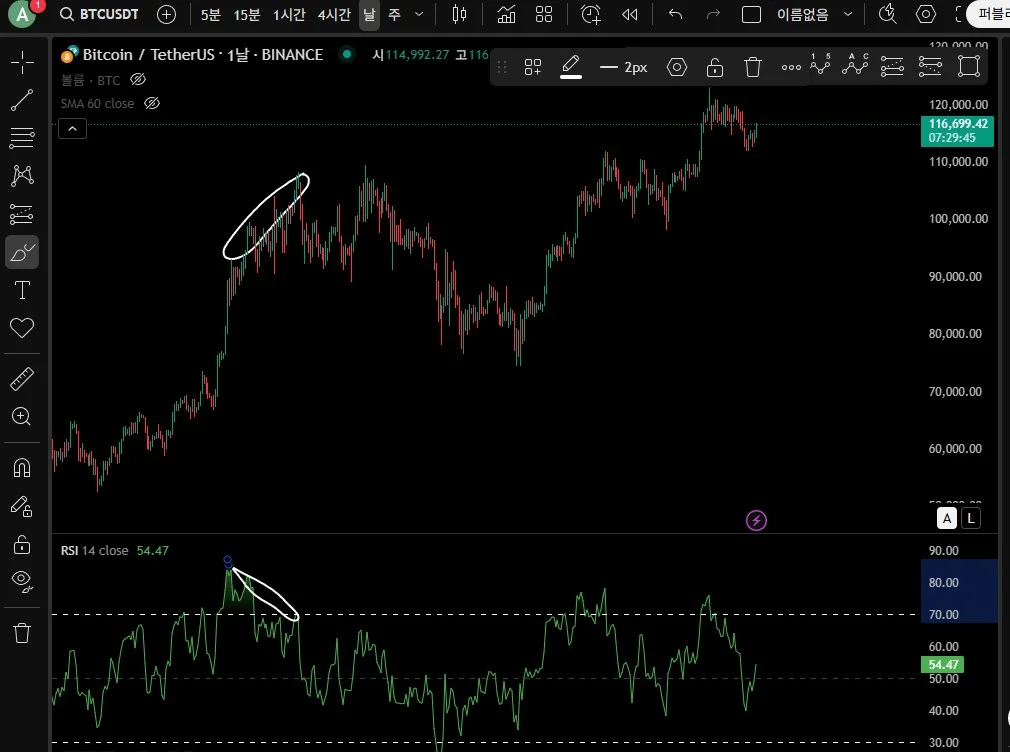Switch to the 주 weekly timeframe
Screen dimensions: 1010x752
[394, 14]
